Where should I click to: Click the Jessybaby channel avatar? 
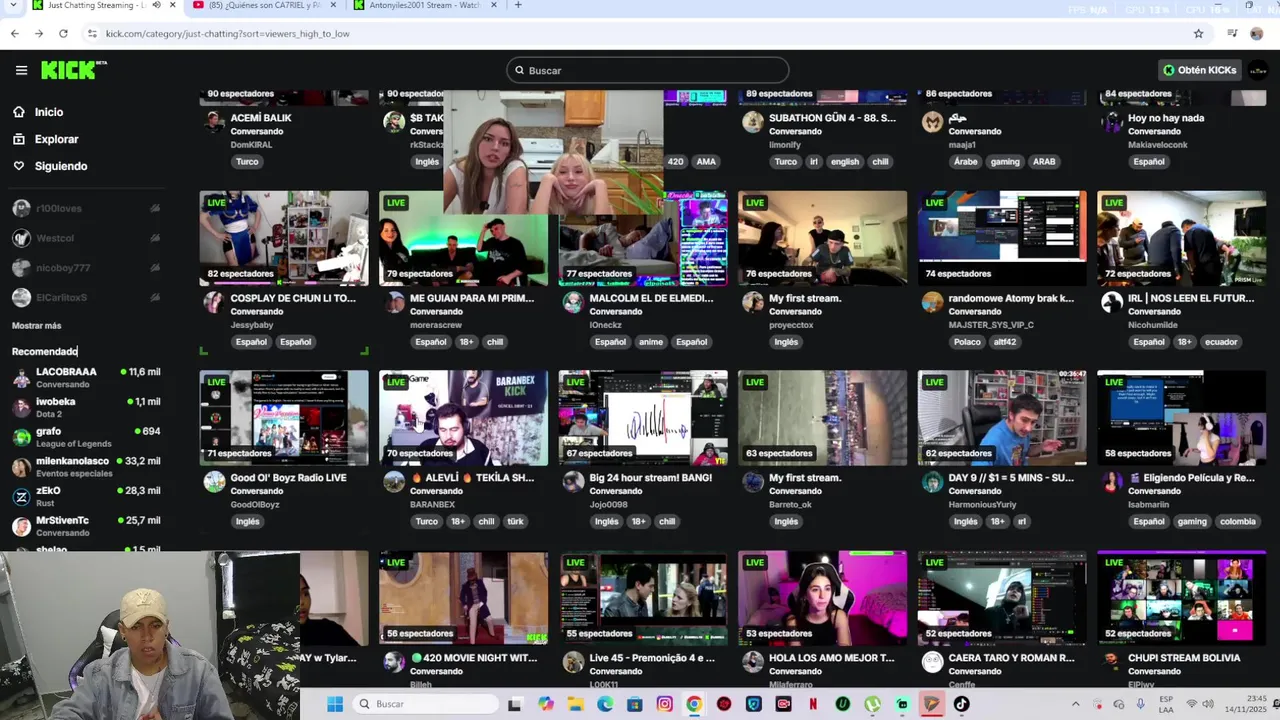pos(214,302)
